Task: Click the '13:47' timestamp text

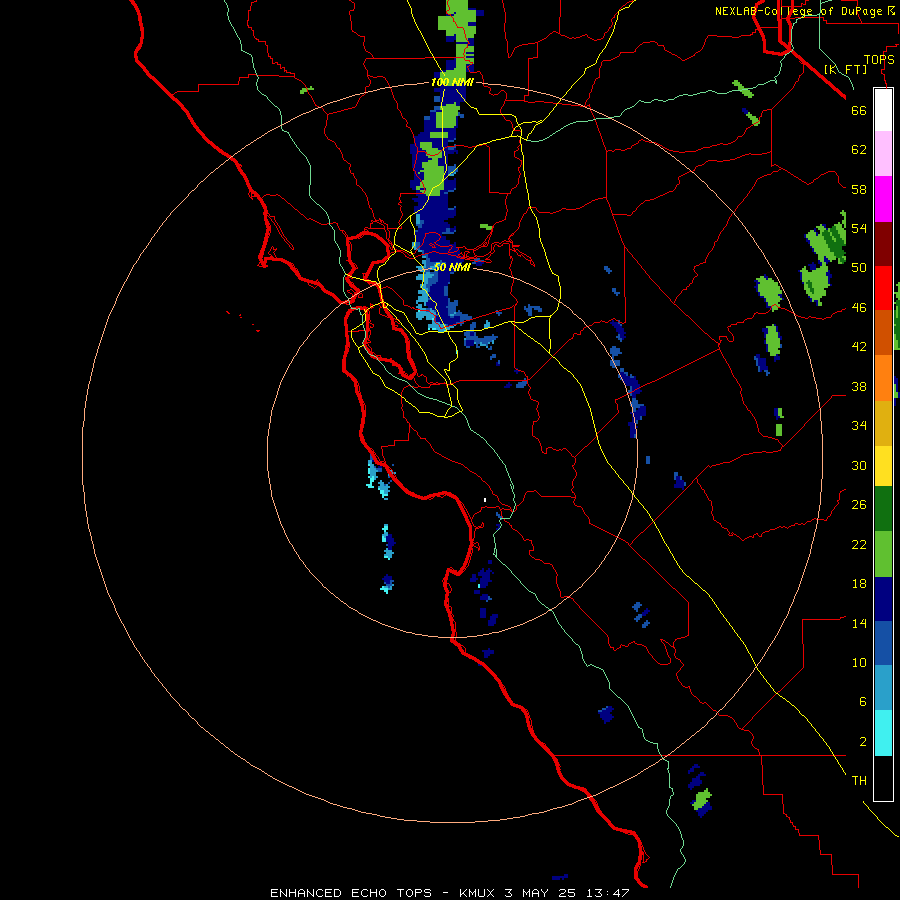Action: (608, 893)
